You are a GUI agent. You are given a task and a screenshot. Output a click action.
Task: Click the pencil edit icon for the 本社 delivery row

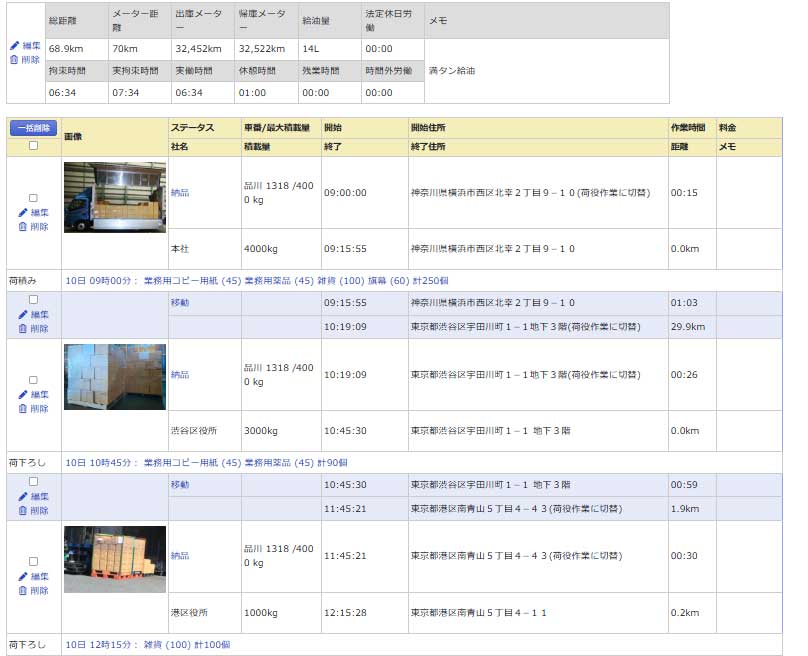click(23, 213)
